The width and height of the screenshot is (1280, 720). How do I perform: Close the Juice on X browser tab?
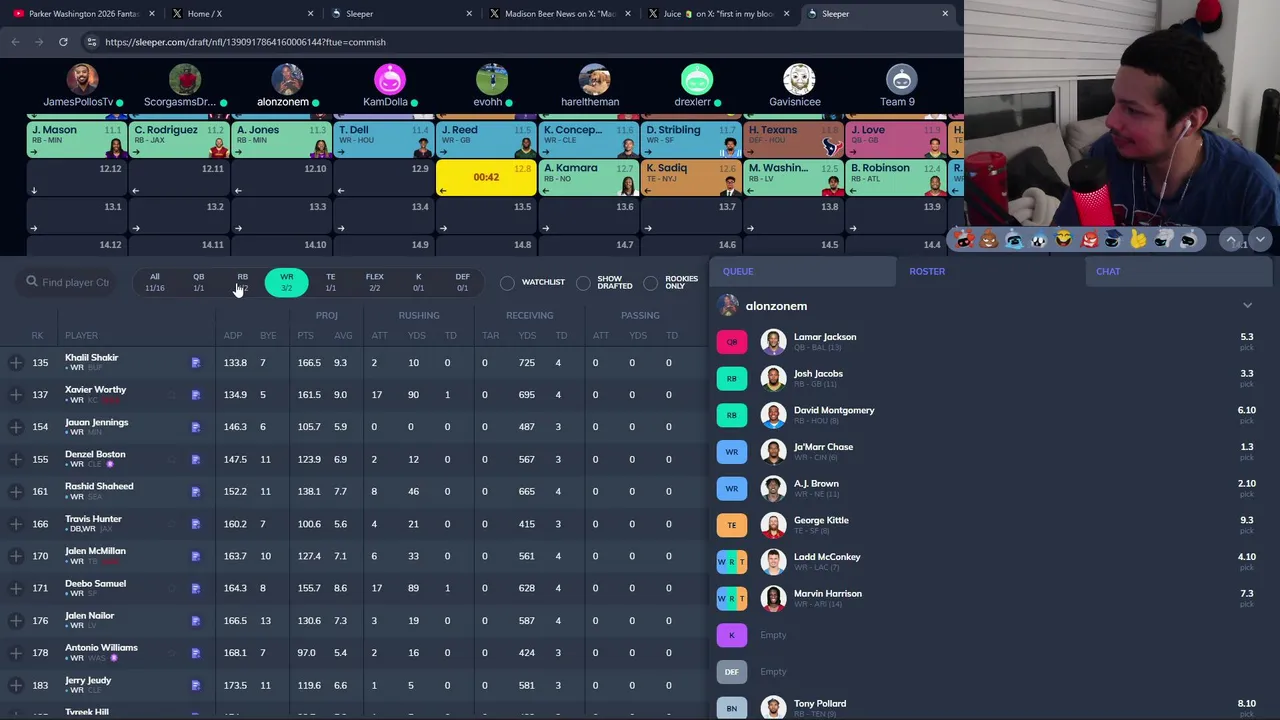point(787,14)
